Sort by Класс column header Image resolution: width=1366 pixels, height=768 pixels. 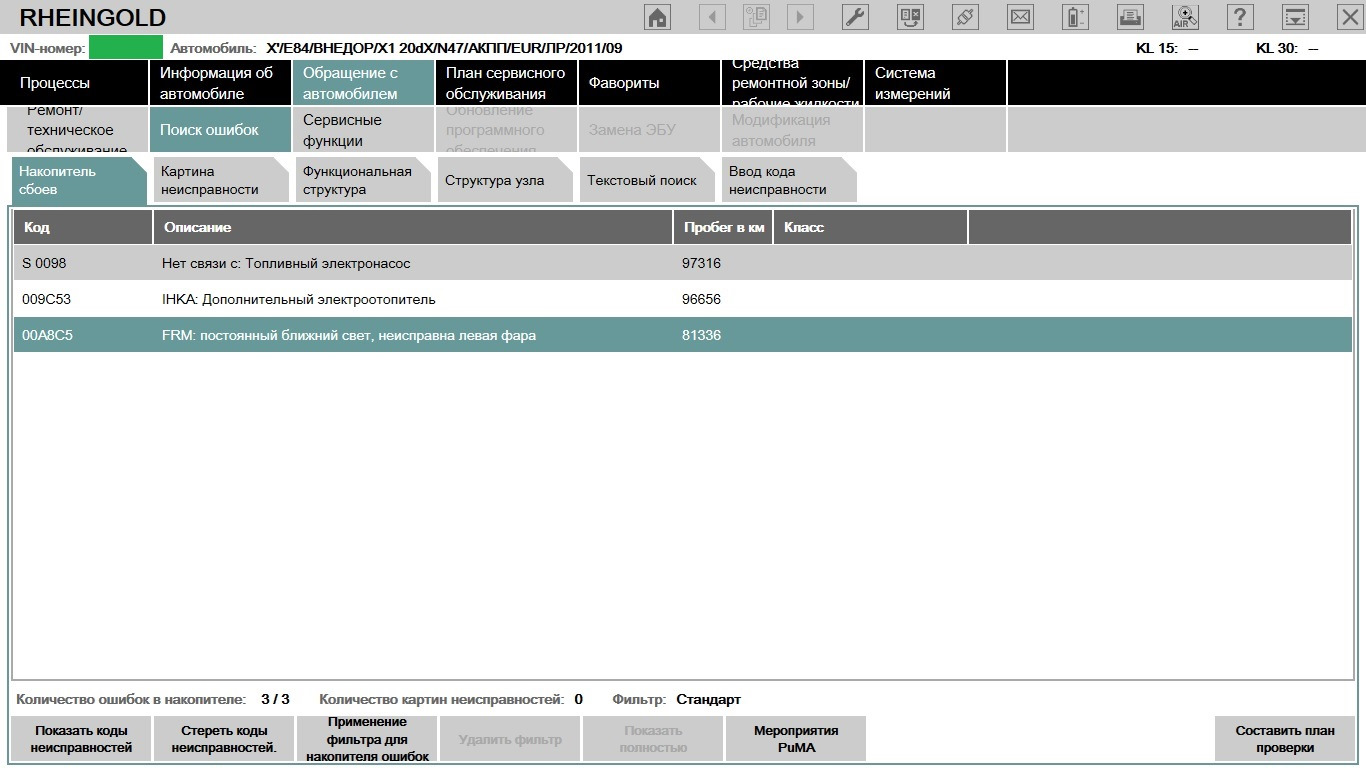pos(870,227)
